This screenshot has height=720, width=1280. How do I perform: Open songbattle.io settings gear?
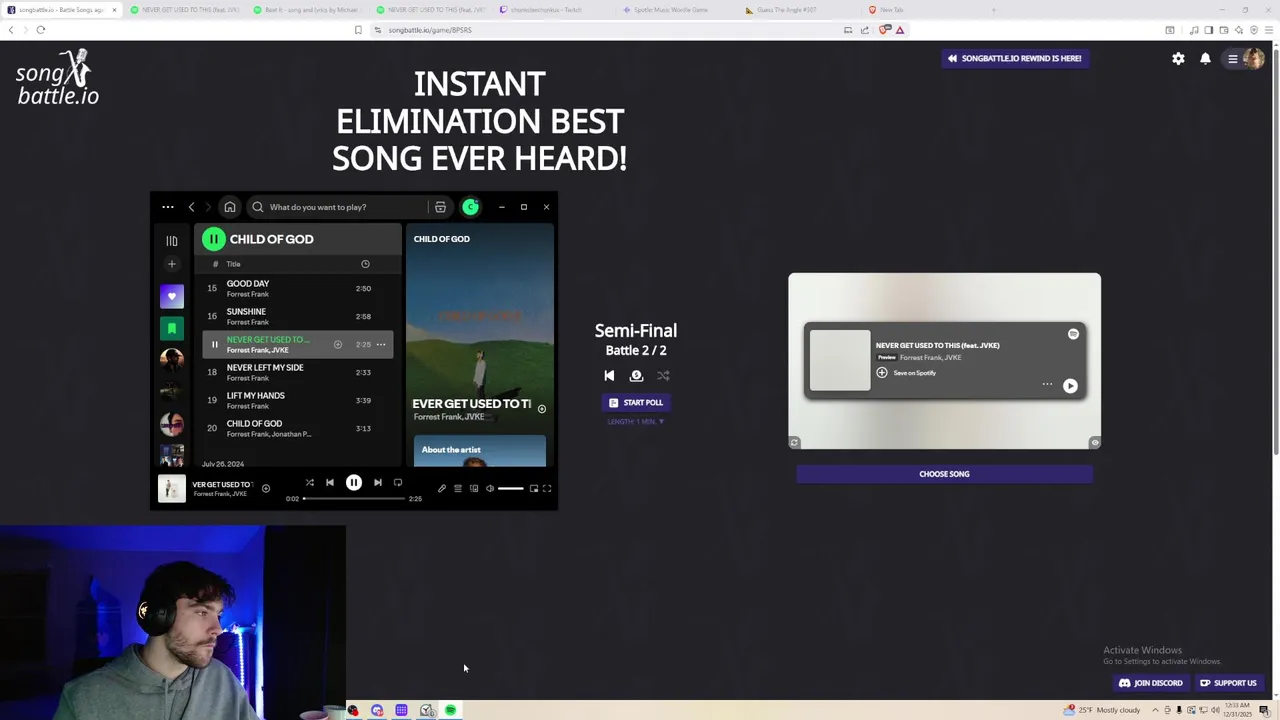pyautogui.click(x=1178, y=59)
